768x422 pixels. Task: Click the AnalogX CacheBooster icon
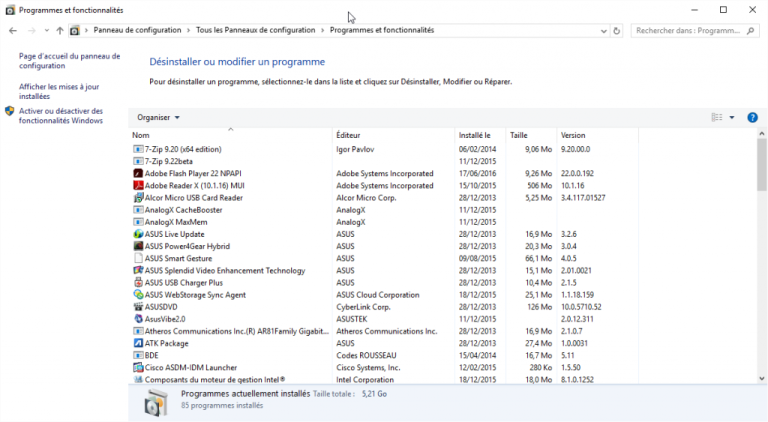point(138,210)
